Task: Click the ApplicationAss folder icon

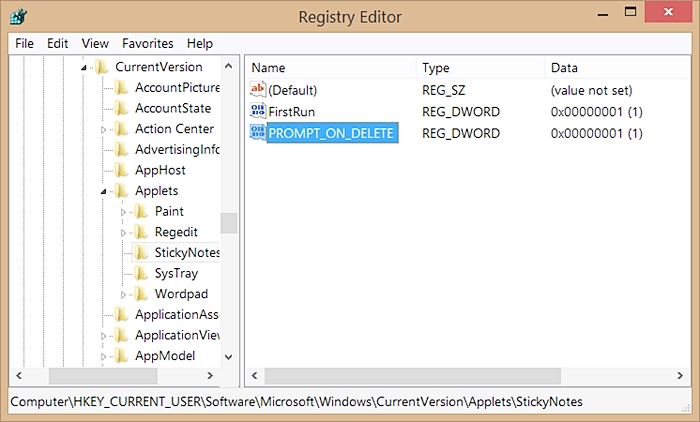Action: pyautogui.click(x=121, y=314)
